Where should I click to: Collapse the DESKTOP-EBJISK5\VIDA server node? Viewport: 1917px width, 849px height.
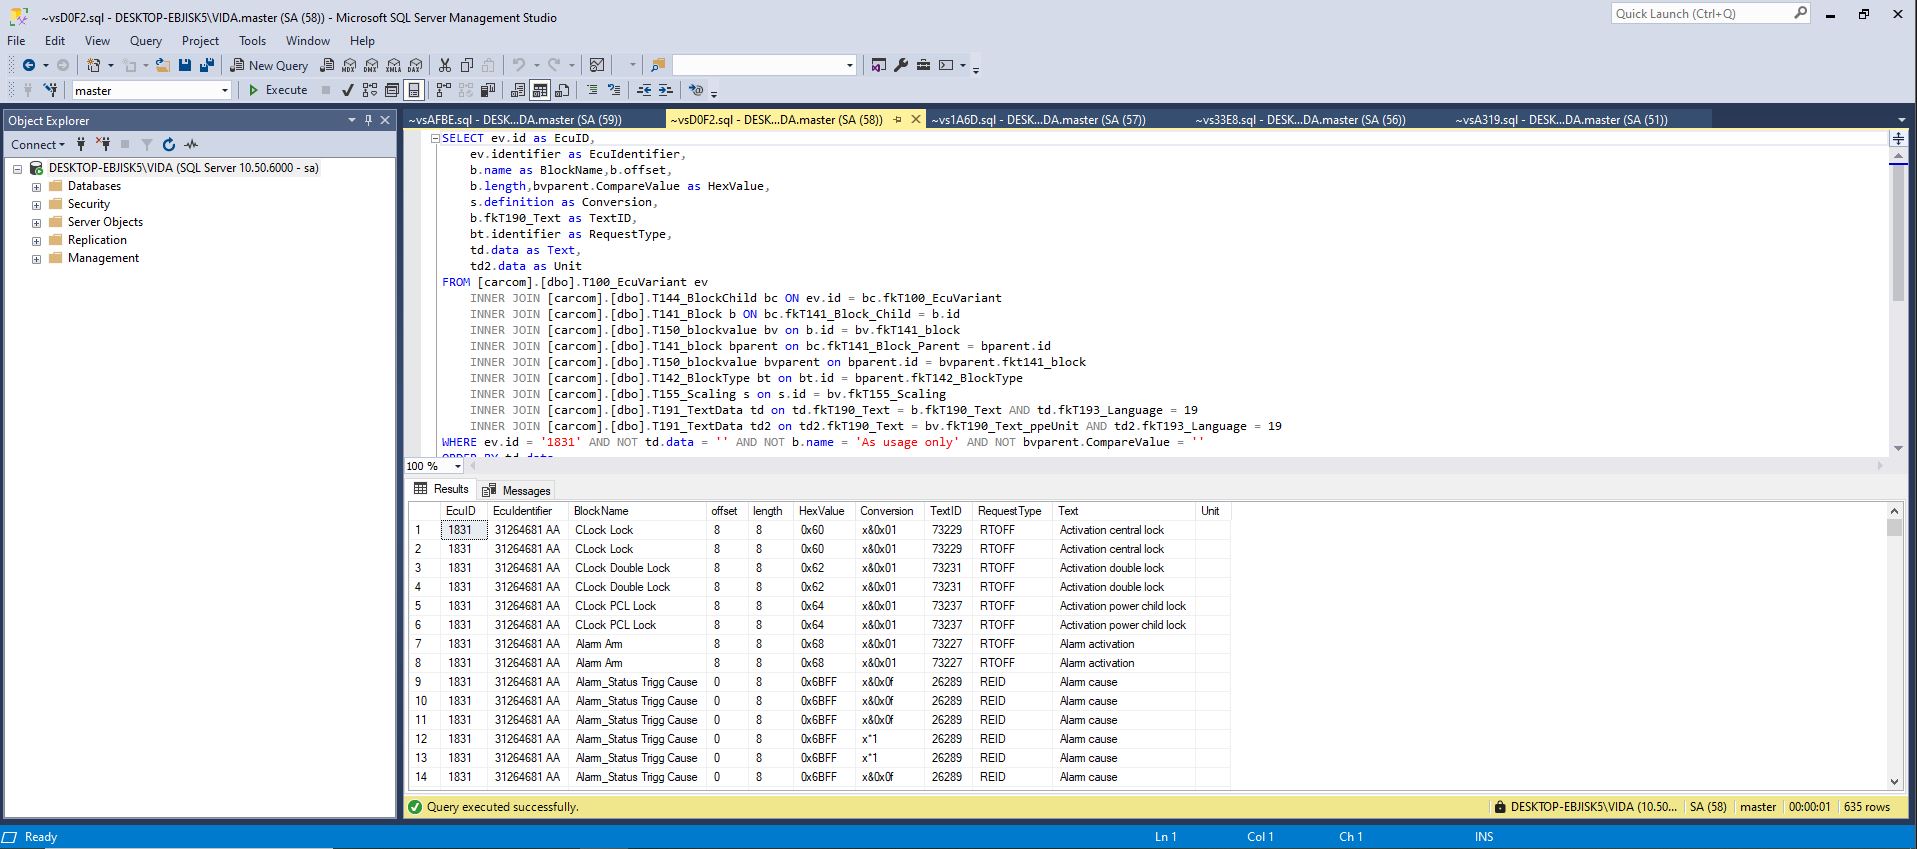click(x=17, y=169)
